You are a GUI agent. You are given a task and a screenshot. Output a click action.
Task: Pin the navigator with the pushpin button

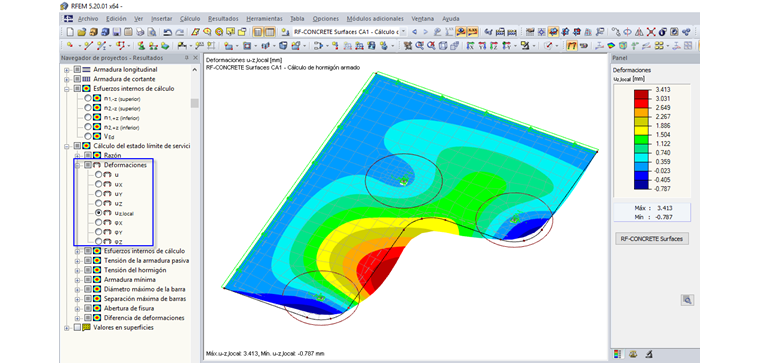pos(187,58)
